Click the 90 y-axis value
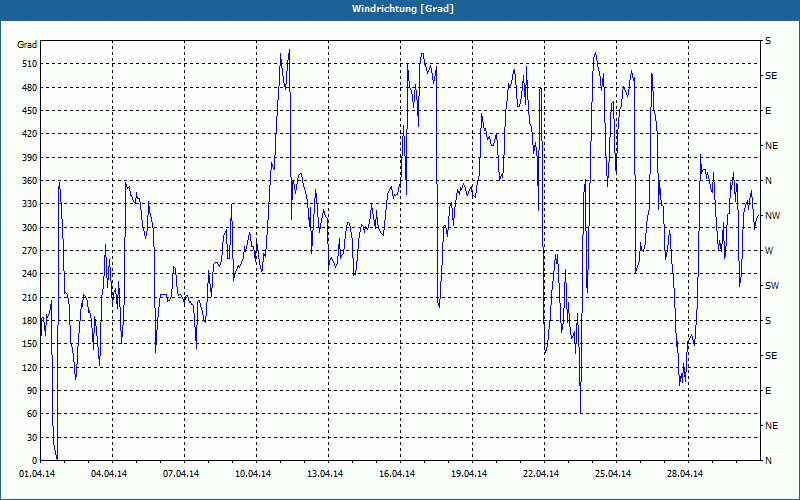 pyautogui.click(x=32, y=390)
